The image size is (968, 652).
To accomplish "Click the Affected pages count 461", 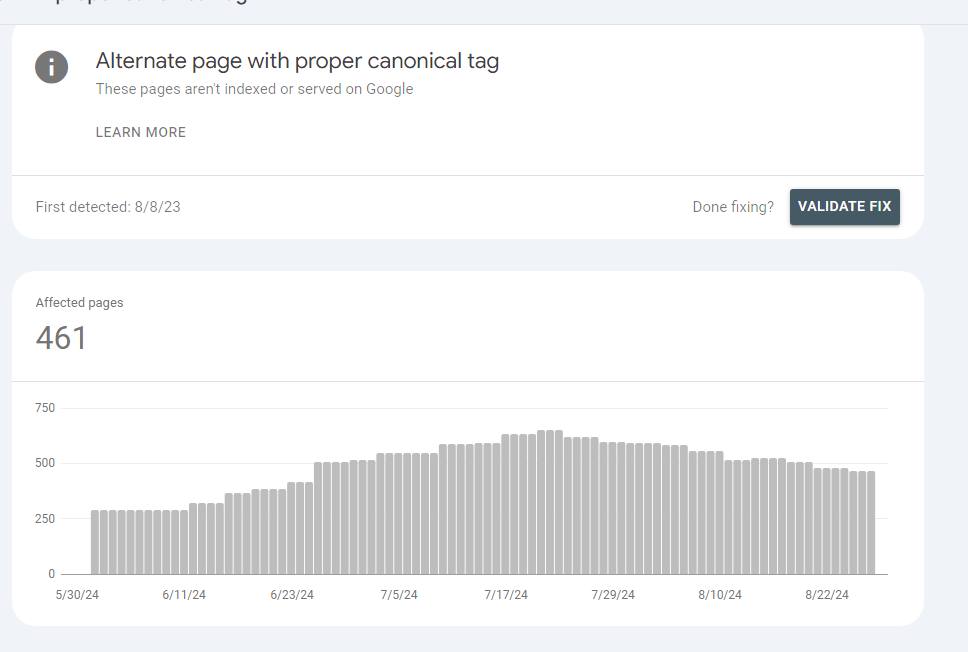I will point(61,338).
